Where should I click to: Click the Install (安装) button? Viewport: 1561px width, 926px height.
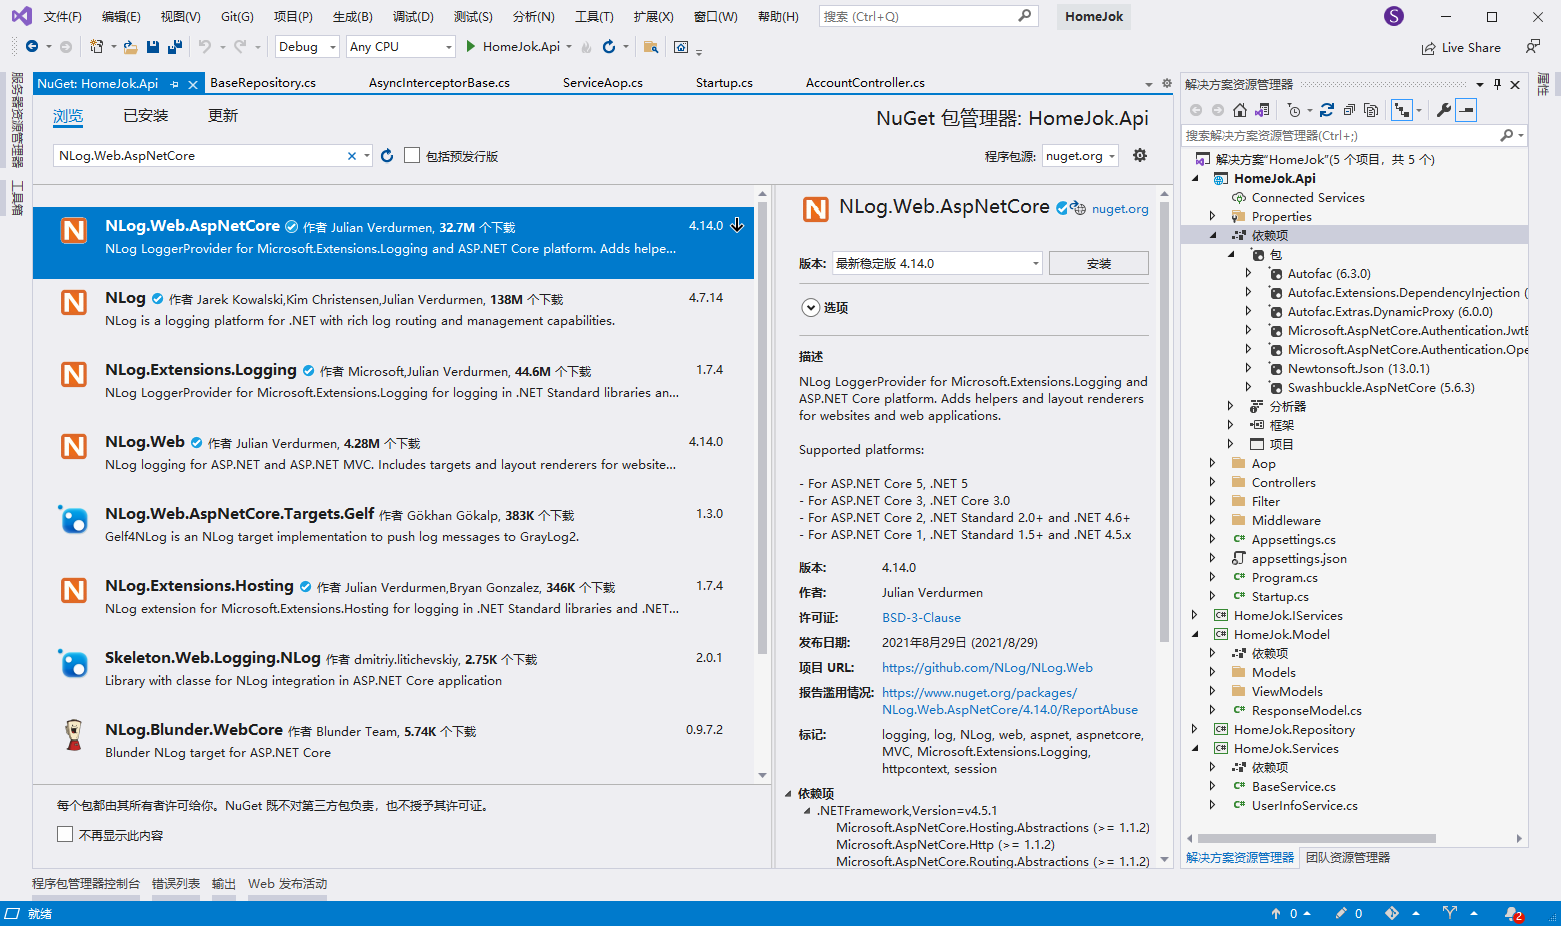click(x=1098, y=263)
